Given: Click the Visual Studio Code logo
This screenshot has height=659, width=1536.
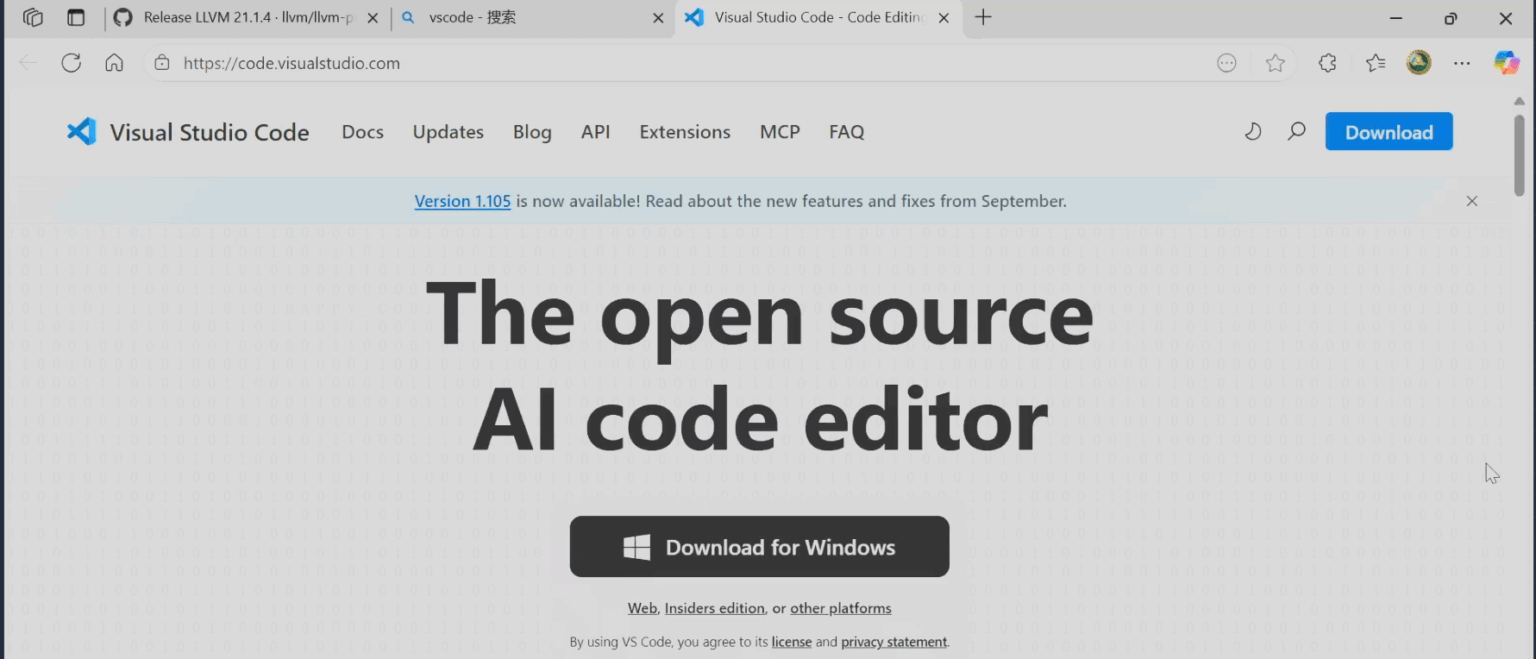Looking at the screenshot, I should coord(81,132).
